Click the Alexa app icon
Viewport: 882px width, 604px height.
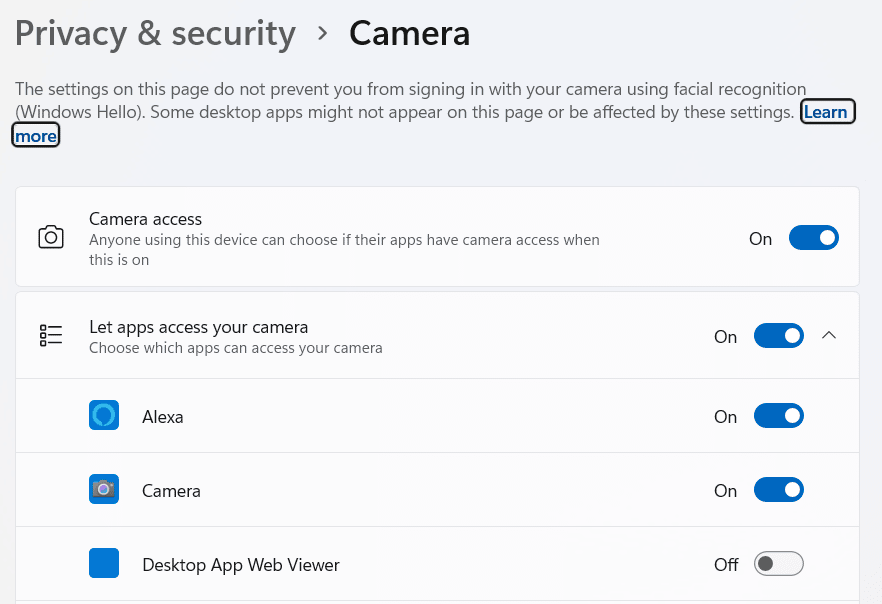[x=104, y=415]
